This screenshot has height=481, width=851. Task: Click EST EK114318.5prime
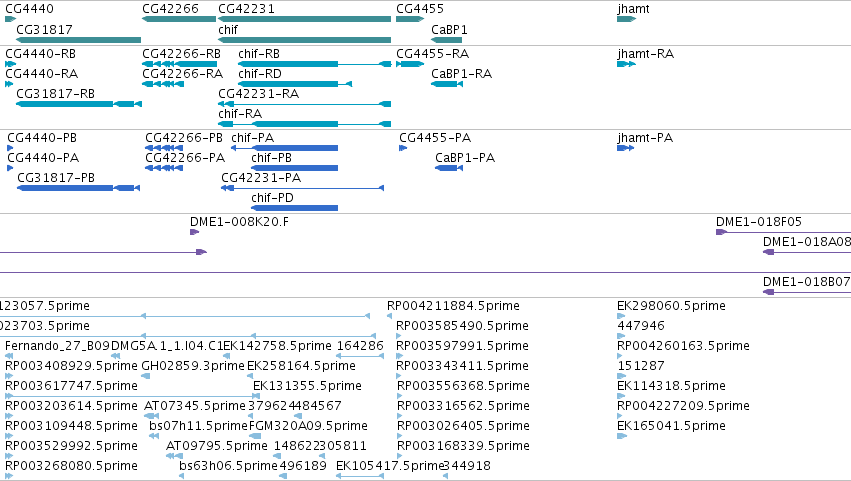(671, 386)
